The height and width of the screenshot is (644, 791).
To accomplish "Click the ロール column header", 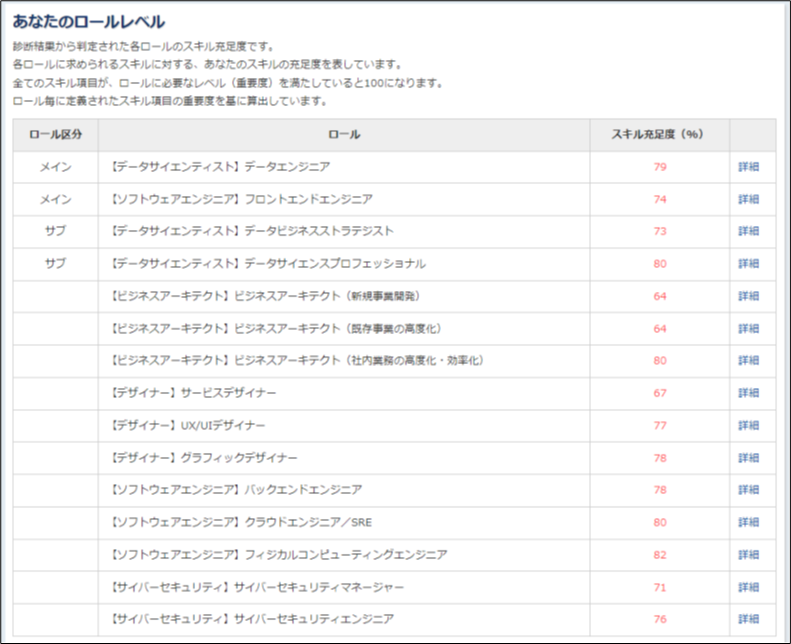I will [344, 135].
